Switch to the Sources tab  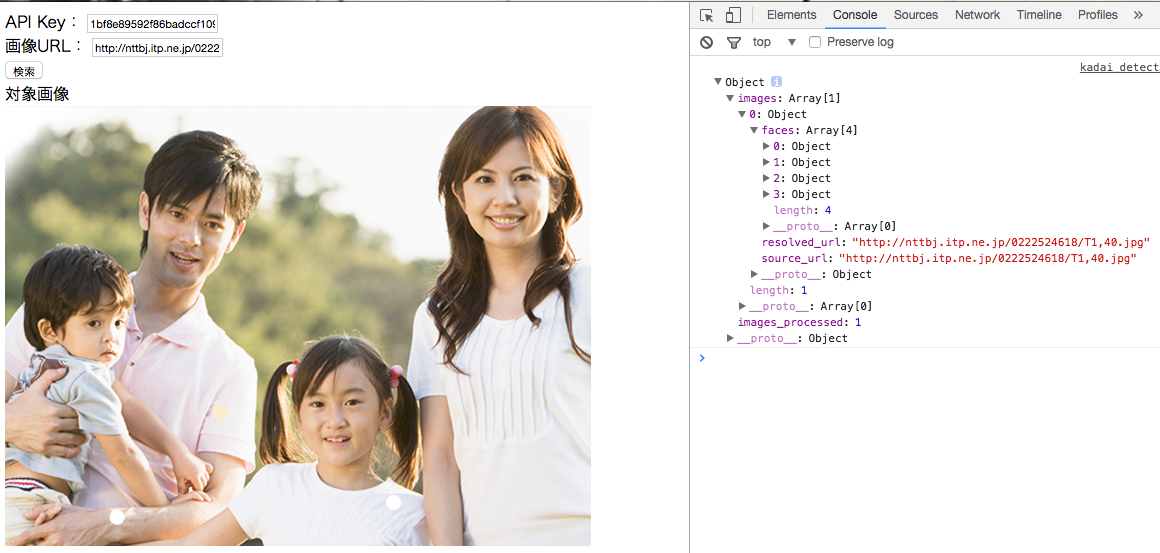(915, 15)
